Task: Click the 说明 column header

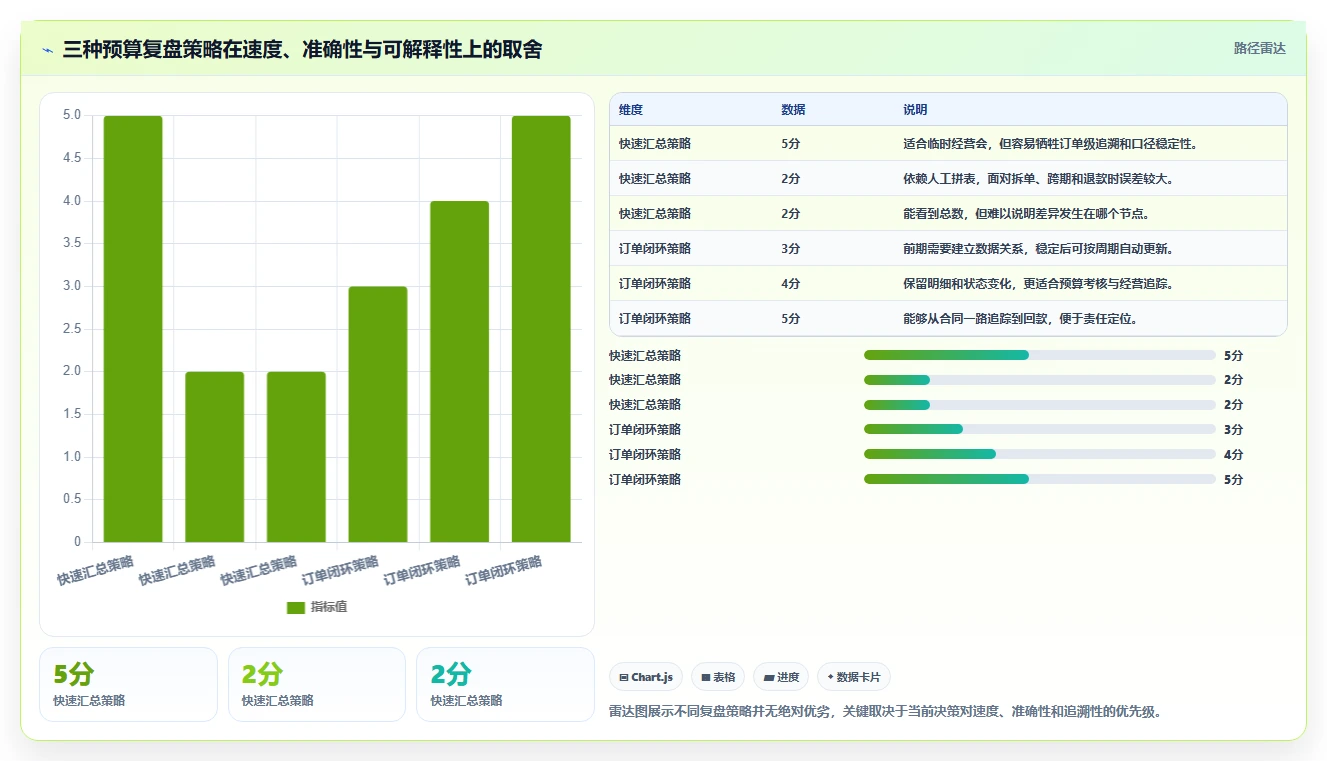Action: click(x=915, y=110)
